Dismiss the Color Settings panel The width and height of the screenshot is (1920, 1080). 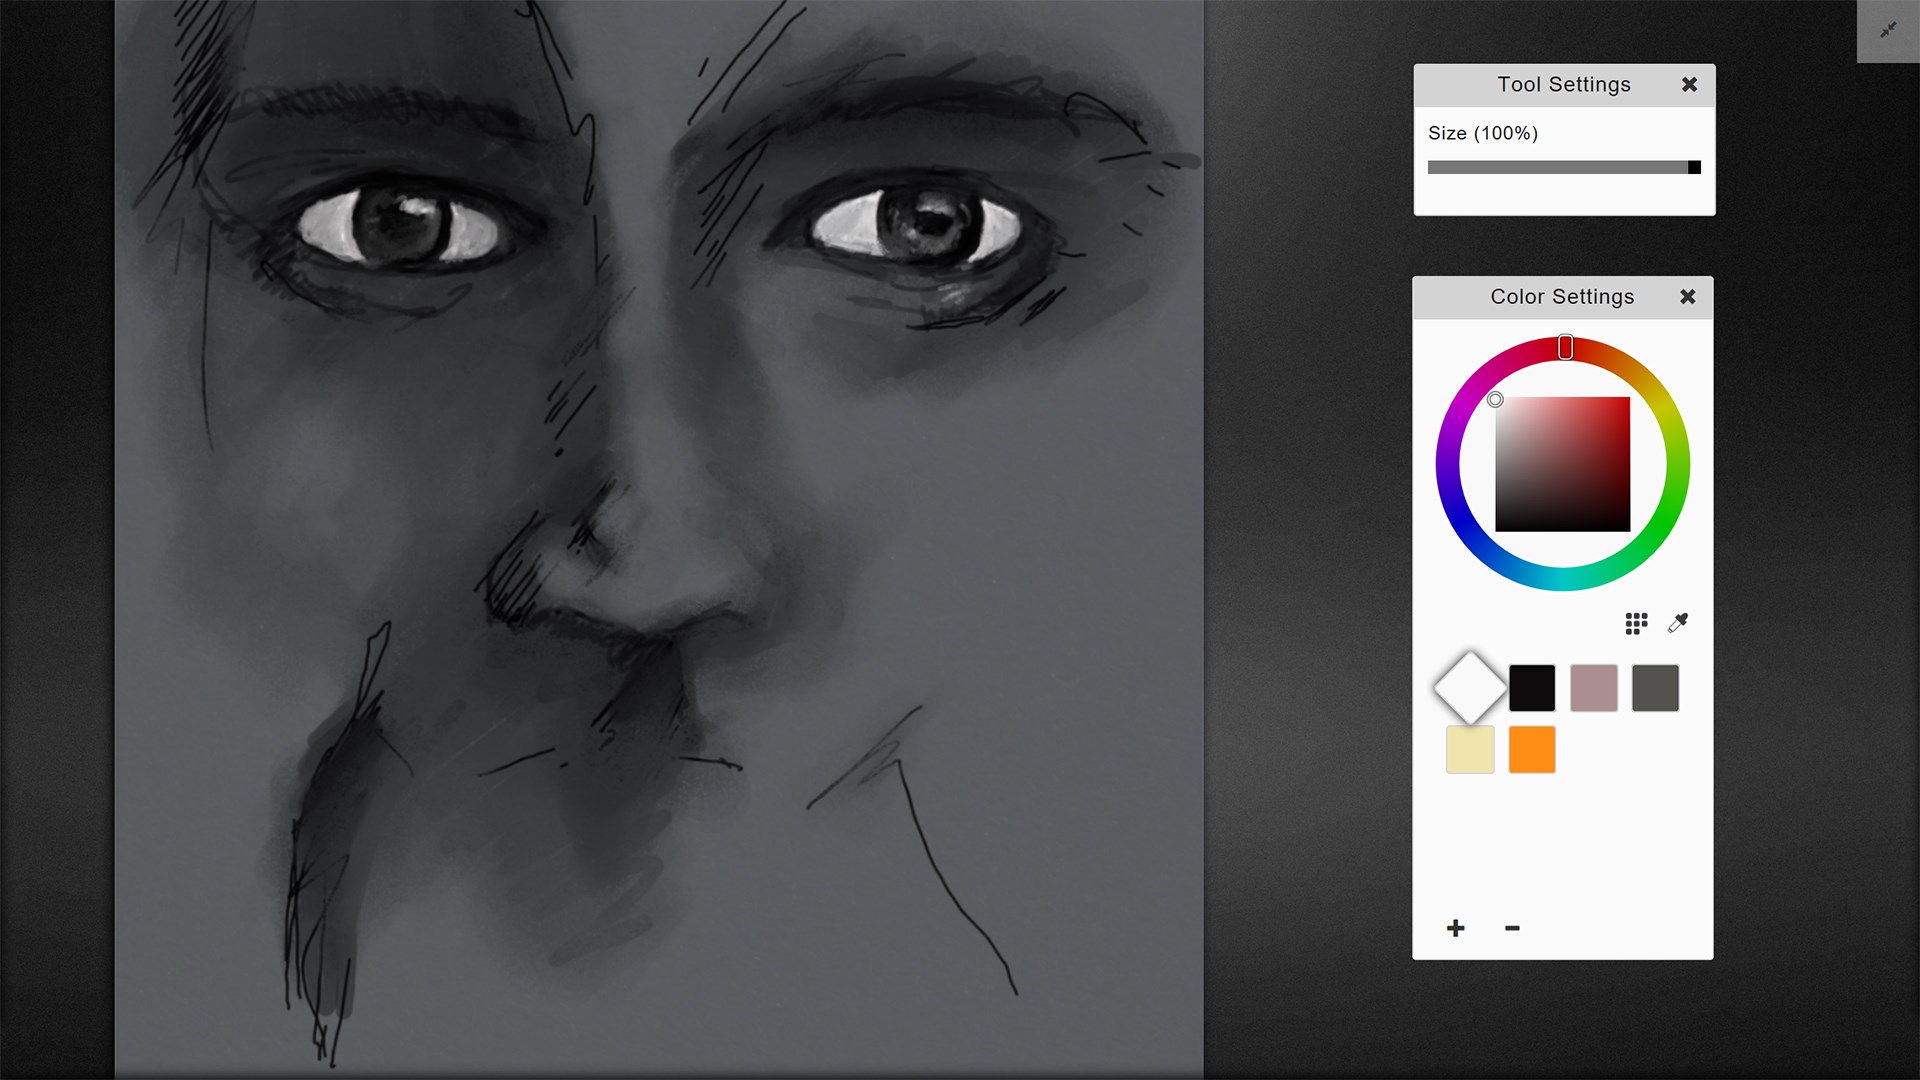pos(1687,297)
